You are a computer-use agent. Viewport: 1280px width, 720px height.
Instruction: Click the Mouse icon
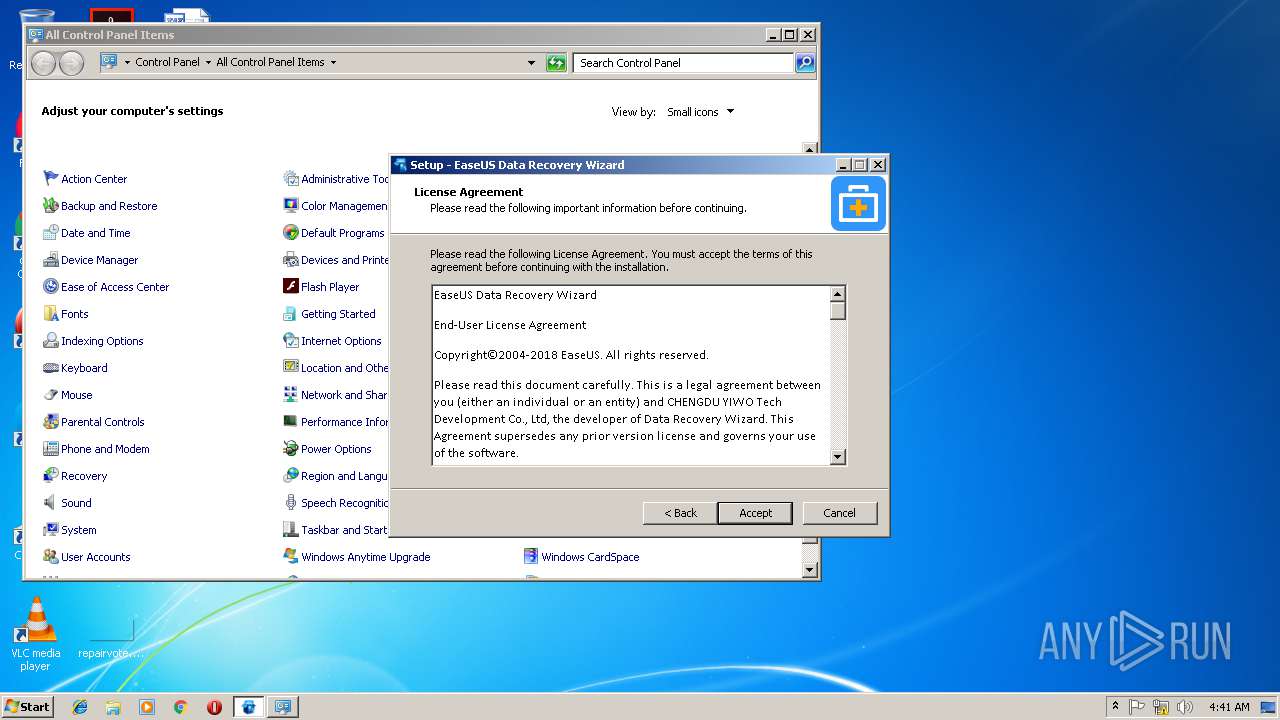point(51,395)
